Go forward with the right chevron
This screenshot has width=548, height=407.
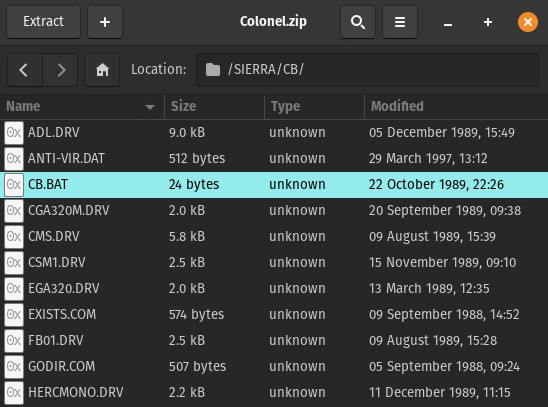pos(60,70)
